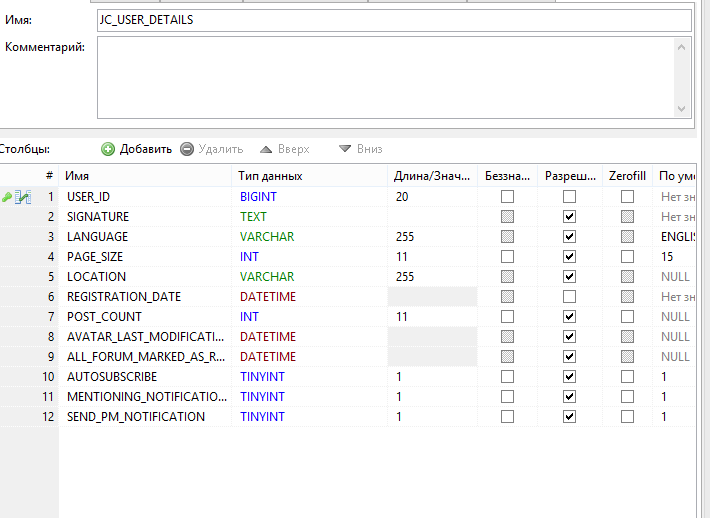Click the Удалить (remove column) minus icon
Viewport: 710px width, 518px height.
(x=187, y=149)
